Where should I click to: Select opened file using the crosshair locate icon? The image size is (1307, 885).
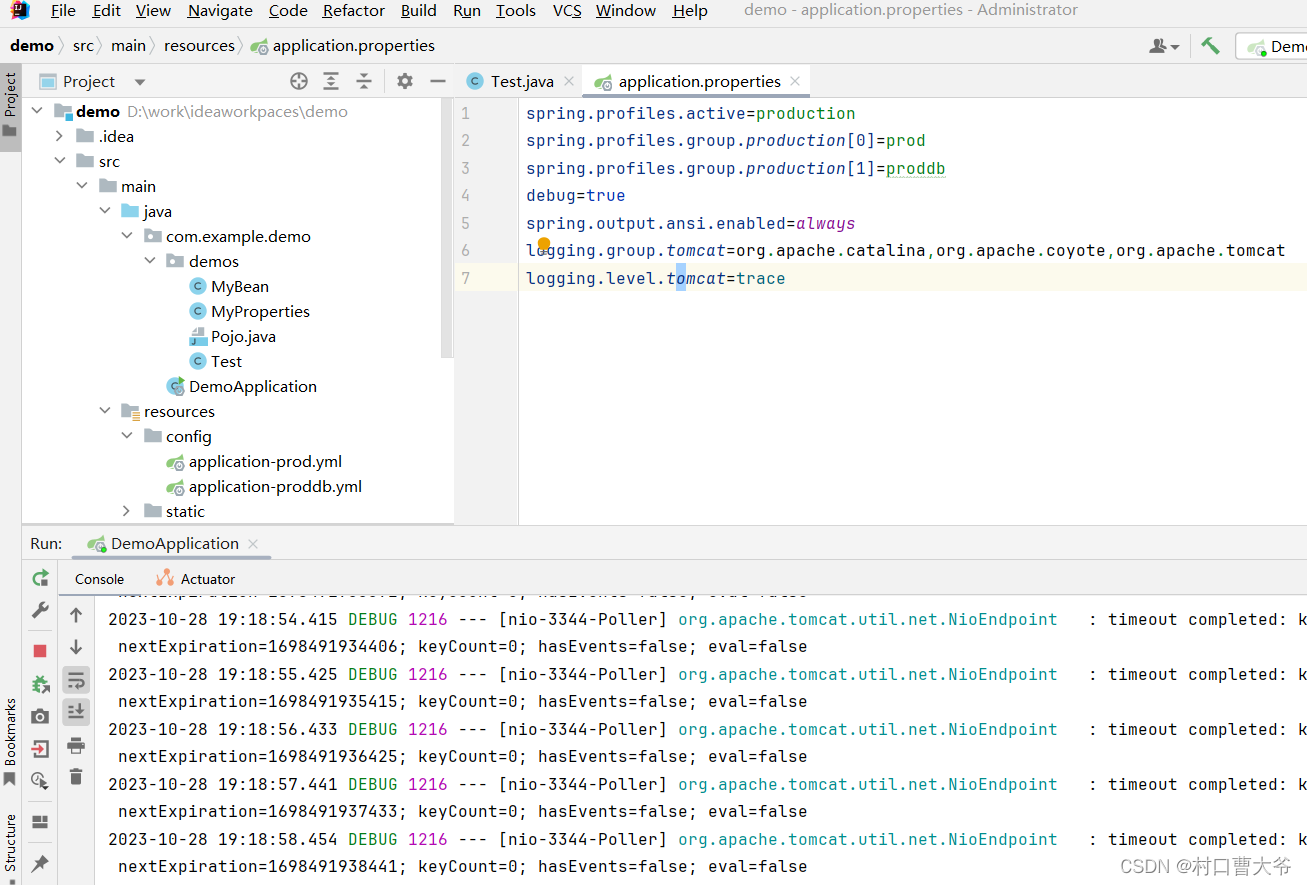coord(299,81)
